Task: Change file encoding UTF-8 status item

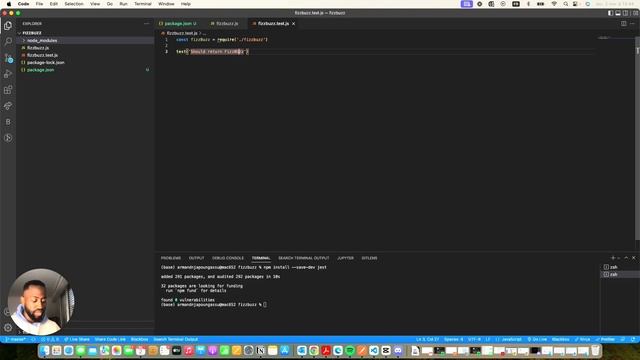Action: (474, 339)
